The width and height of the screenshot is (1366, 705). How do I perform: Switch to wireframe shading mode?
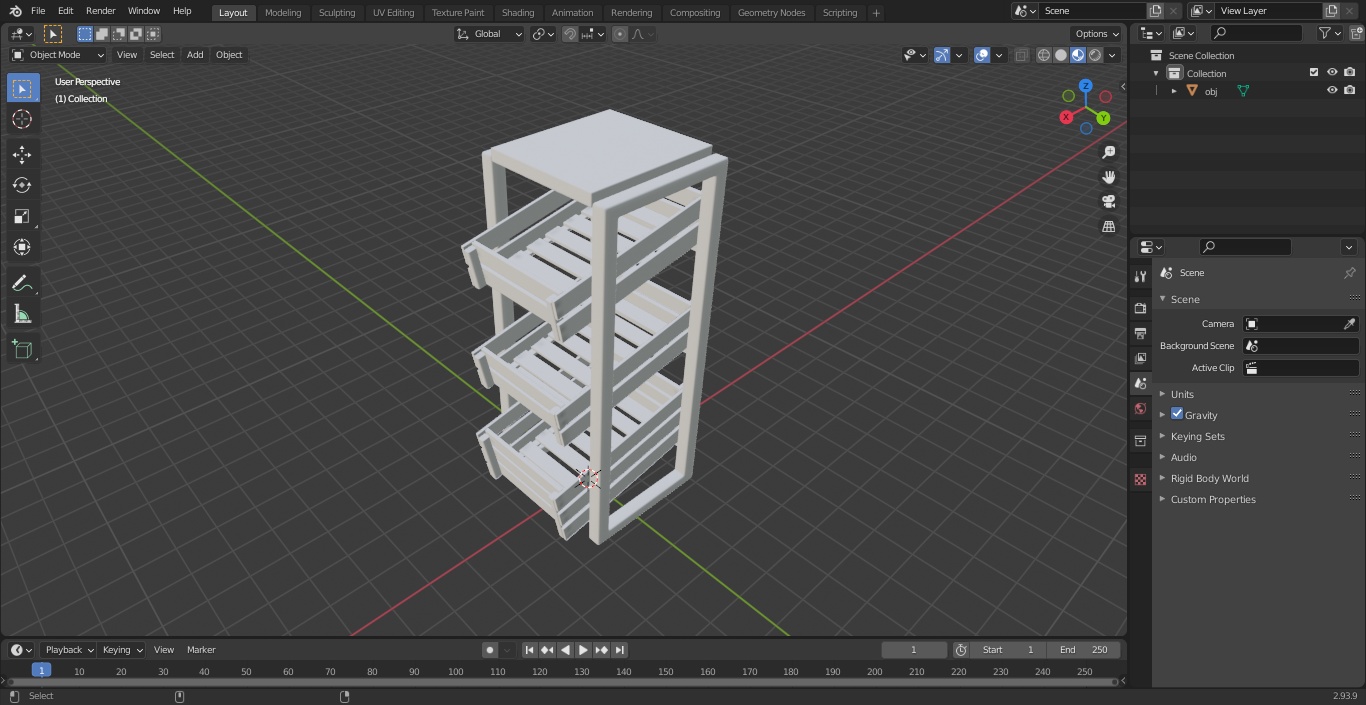[x=1044, y=55]
